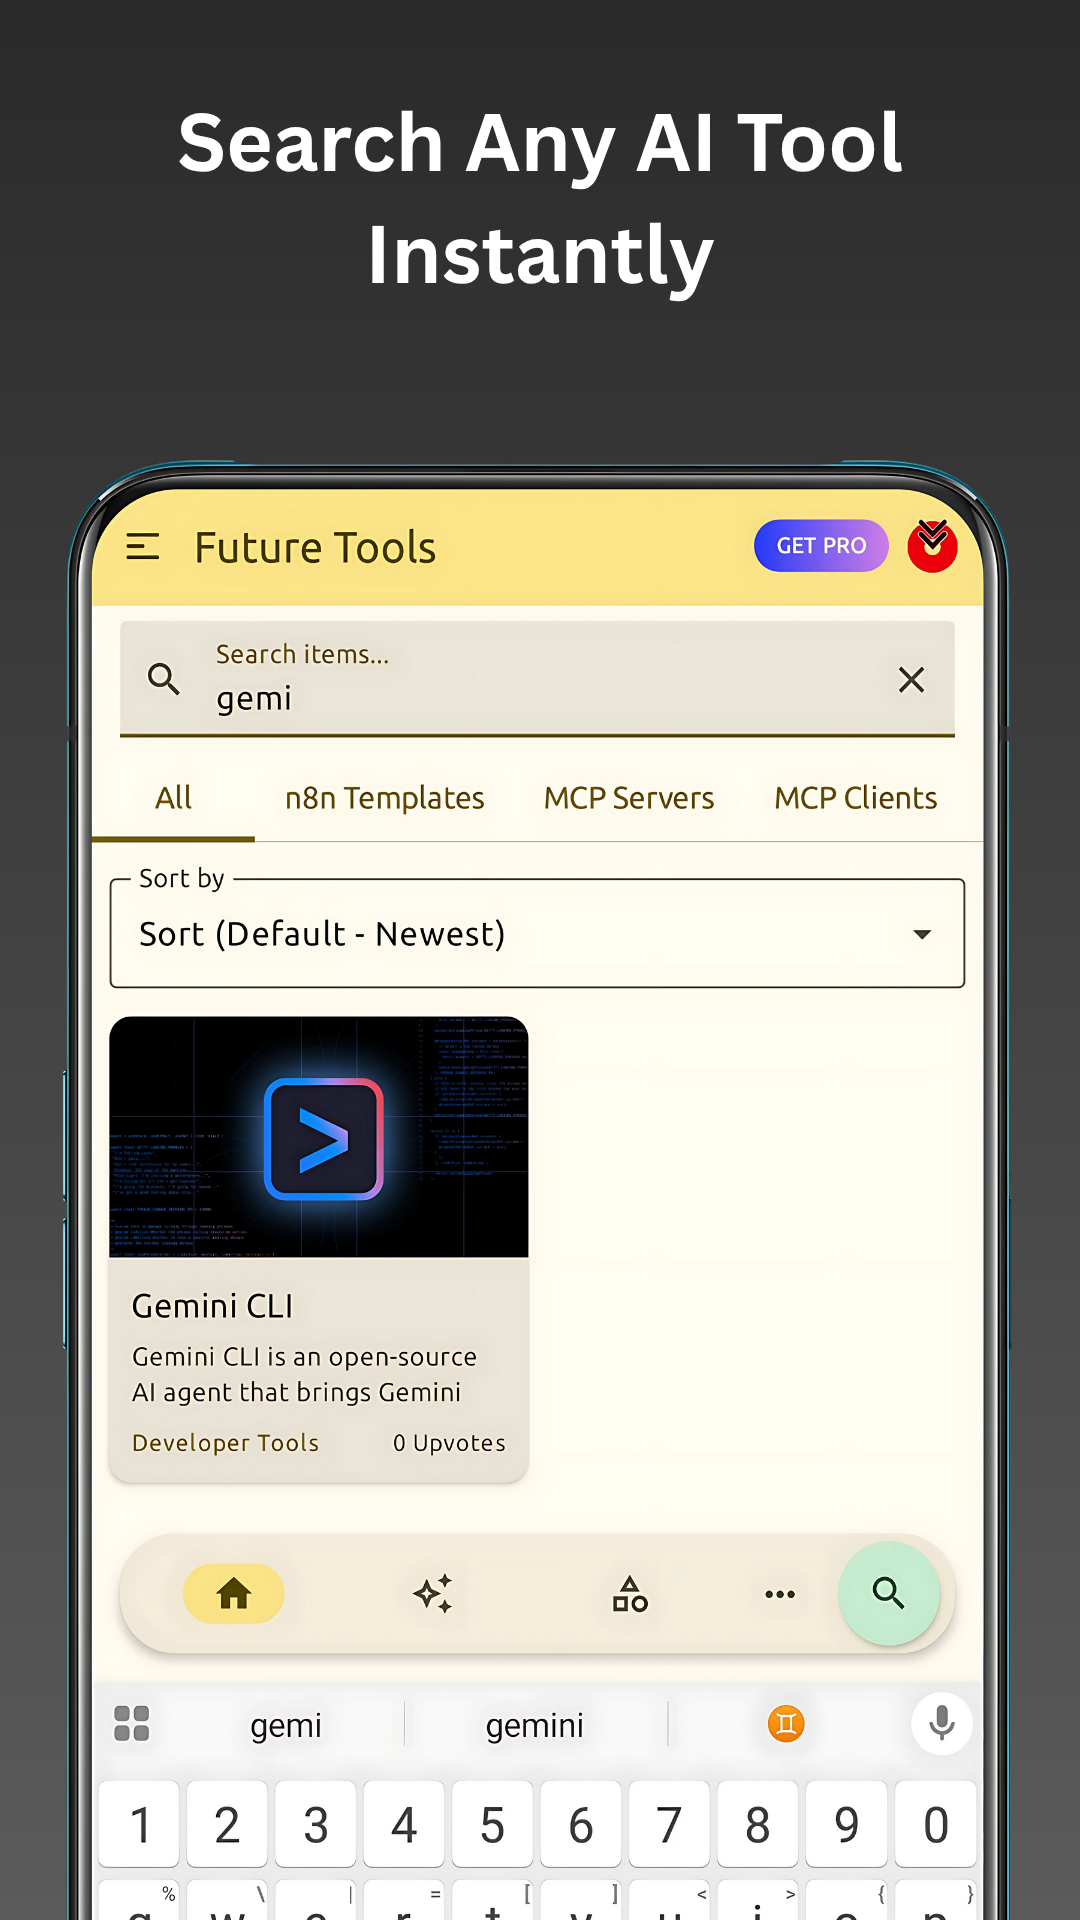Select the MCP Servers tab

(628, 798)
